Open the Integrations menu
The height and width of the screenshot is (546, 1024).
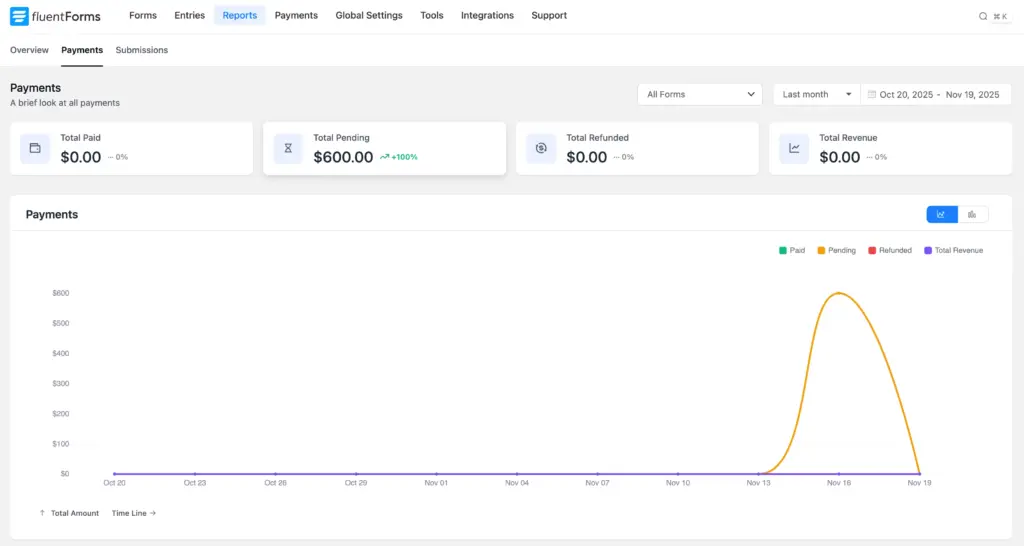click(487, 15)
